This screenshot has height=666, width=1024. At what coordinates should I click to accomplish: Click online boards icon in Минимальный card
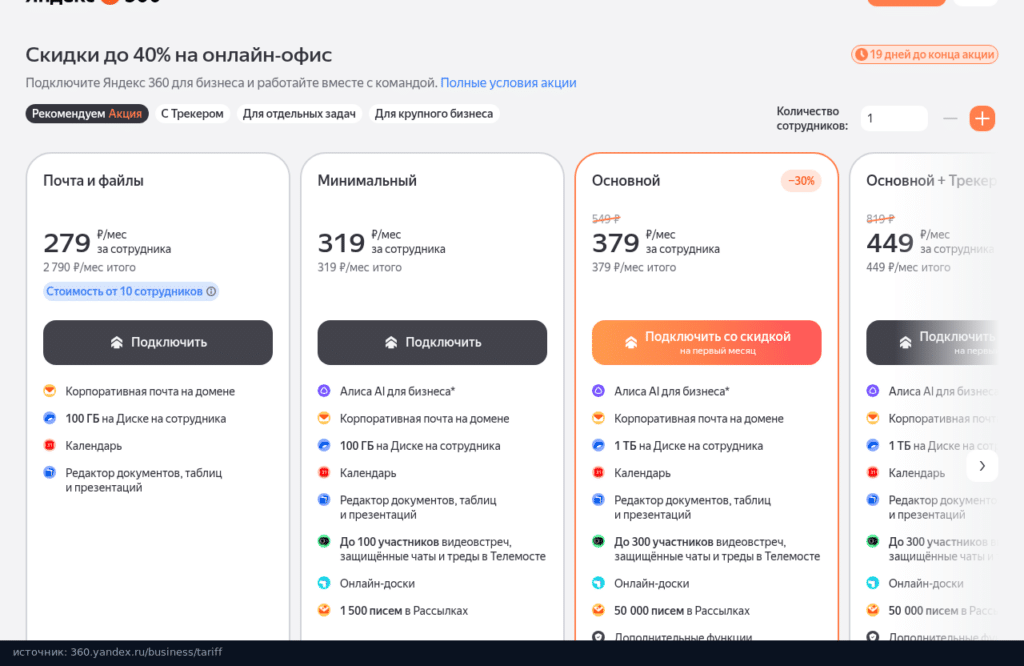click(324, 583)
